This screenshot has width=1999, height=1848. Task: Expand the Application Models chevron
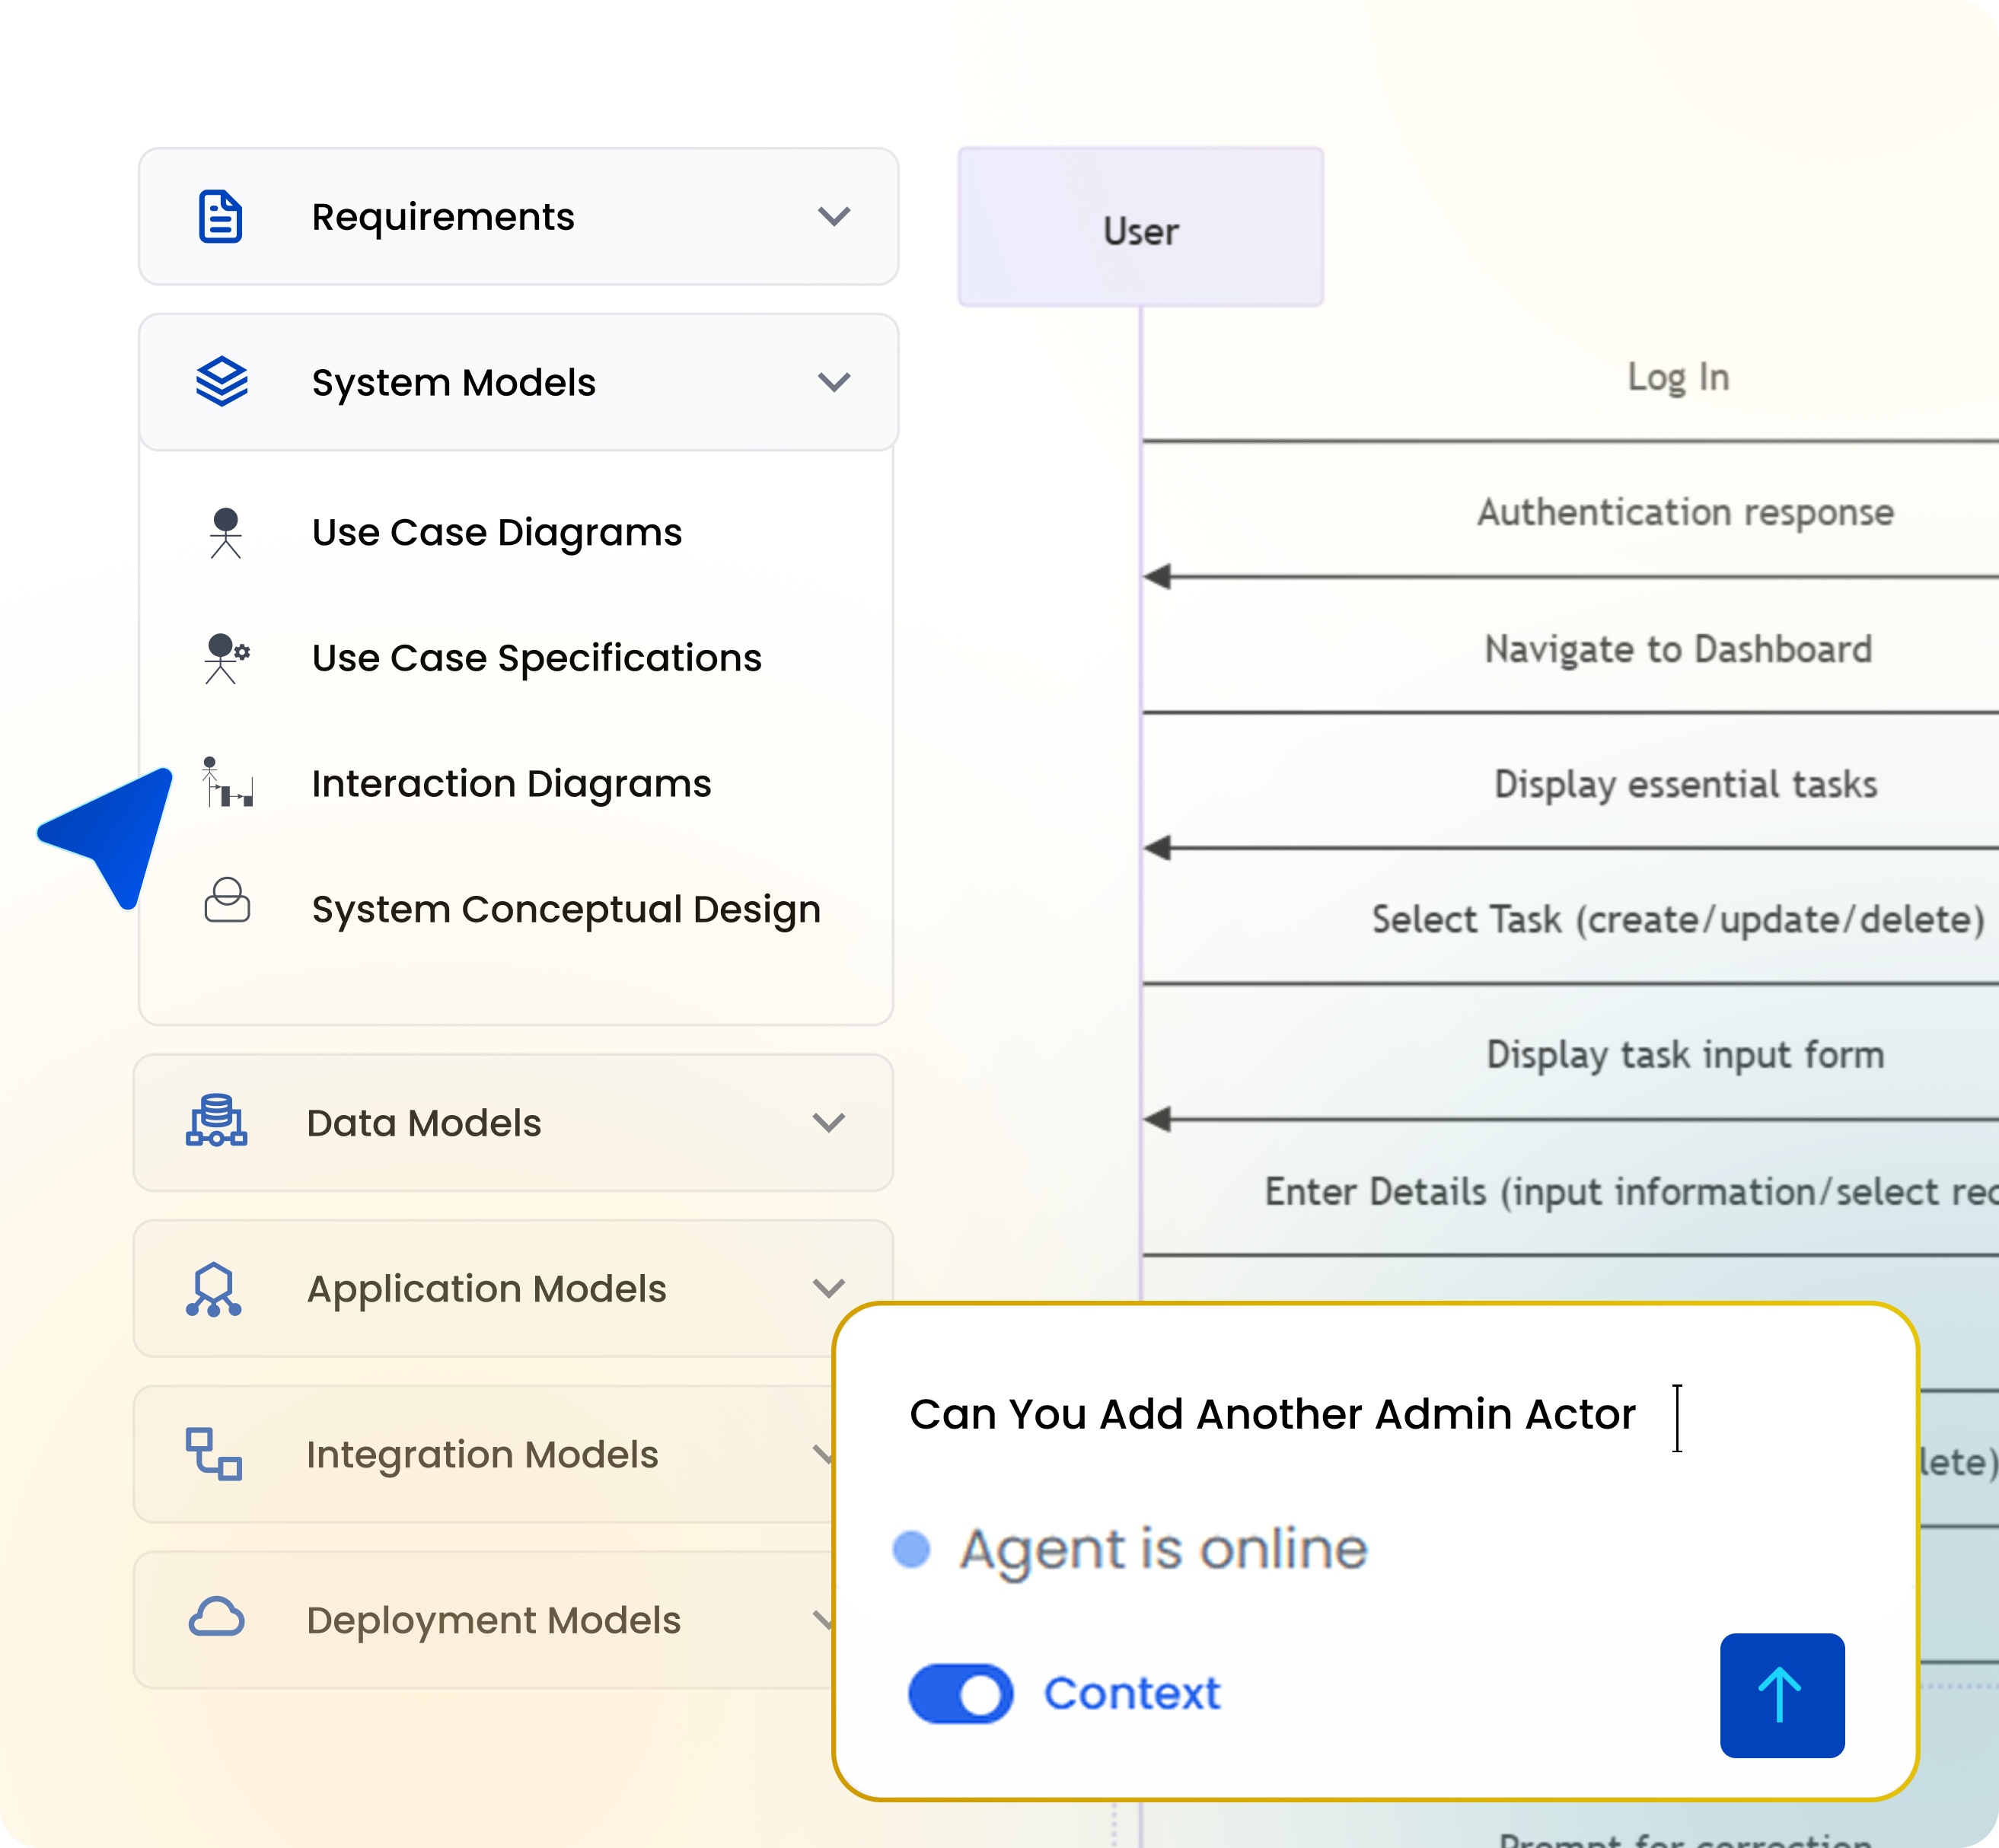tap(829, 1288)
